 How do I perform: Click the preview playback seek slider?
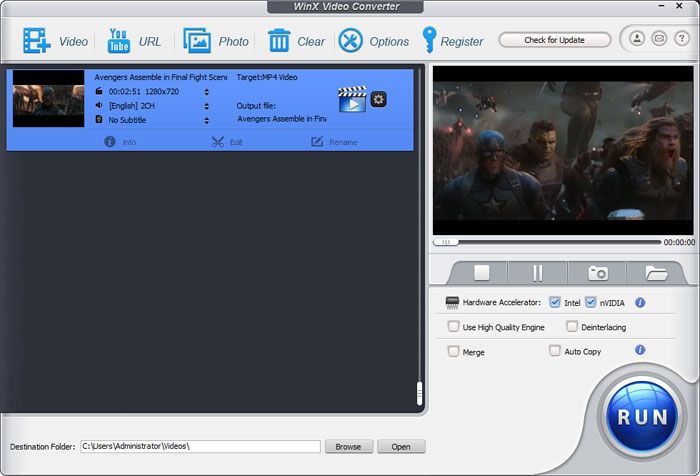[548, 242]
